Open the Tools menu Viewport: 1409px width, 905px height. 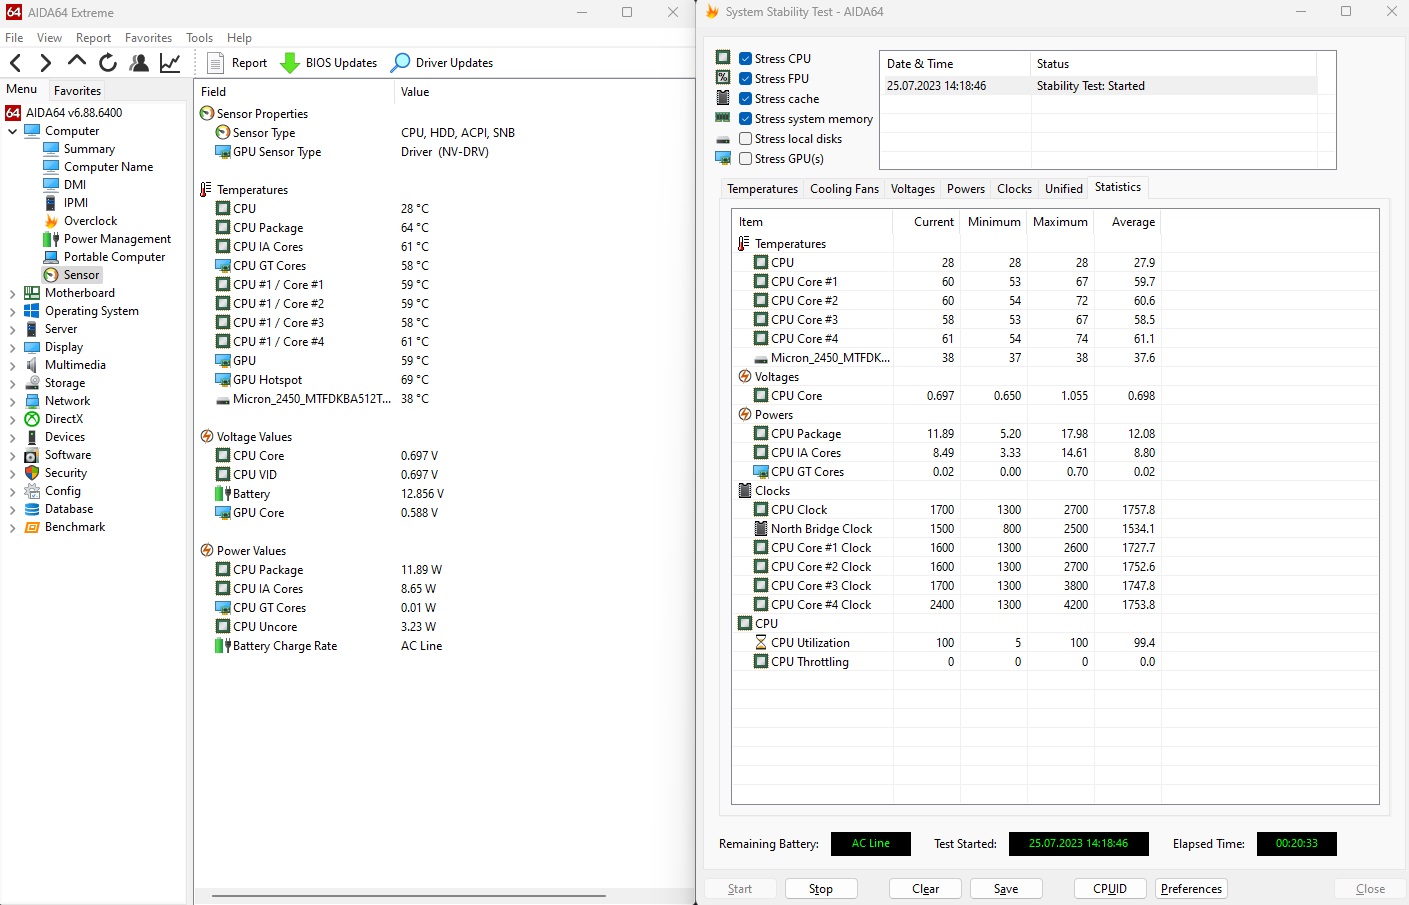[x=199, y=38]
